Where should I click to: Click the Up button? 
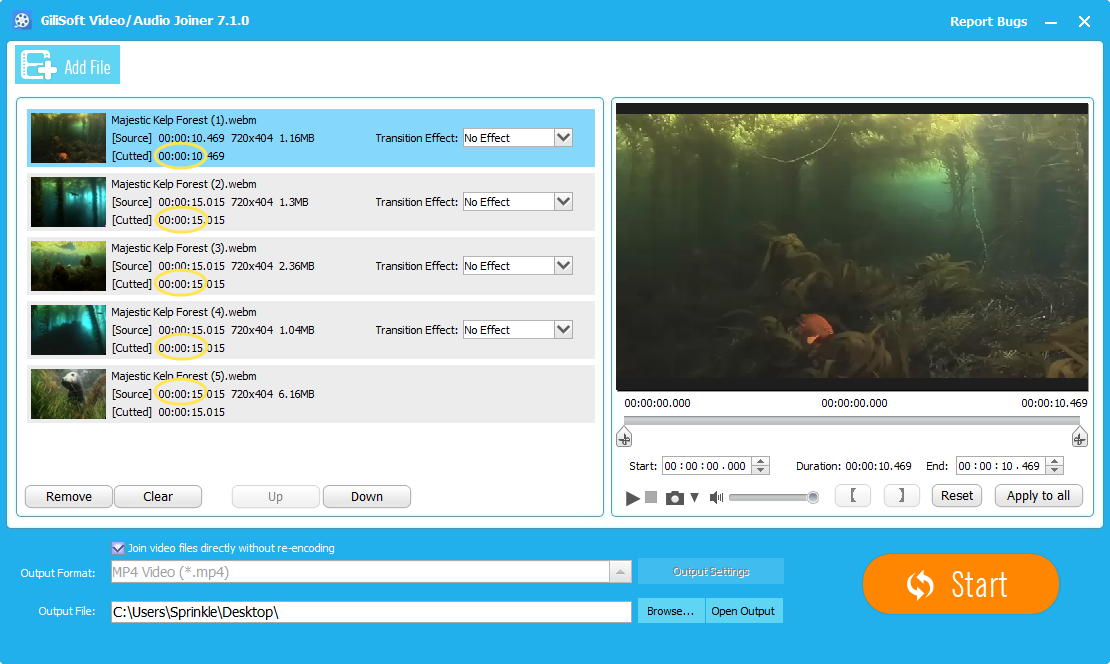[x=275, y=496]
